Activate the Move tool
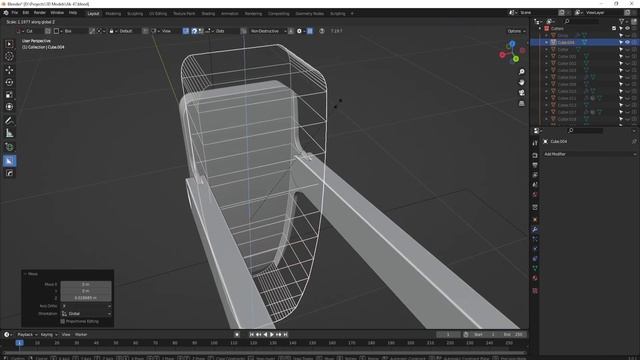The height and width of the screenshot is (360, 640). click(x=9, y=70)
